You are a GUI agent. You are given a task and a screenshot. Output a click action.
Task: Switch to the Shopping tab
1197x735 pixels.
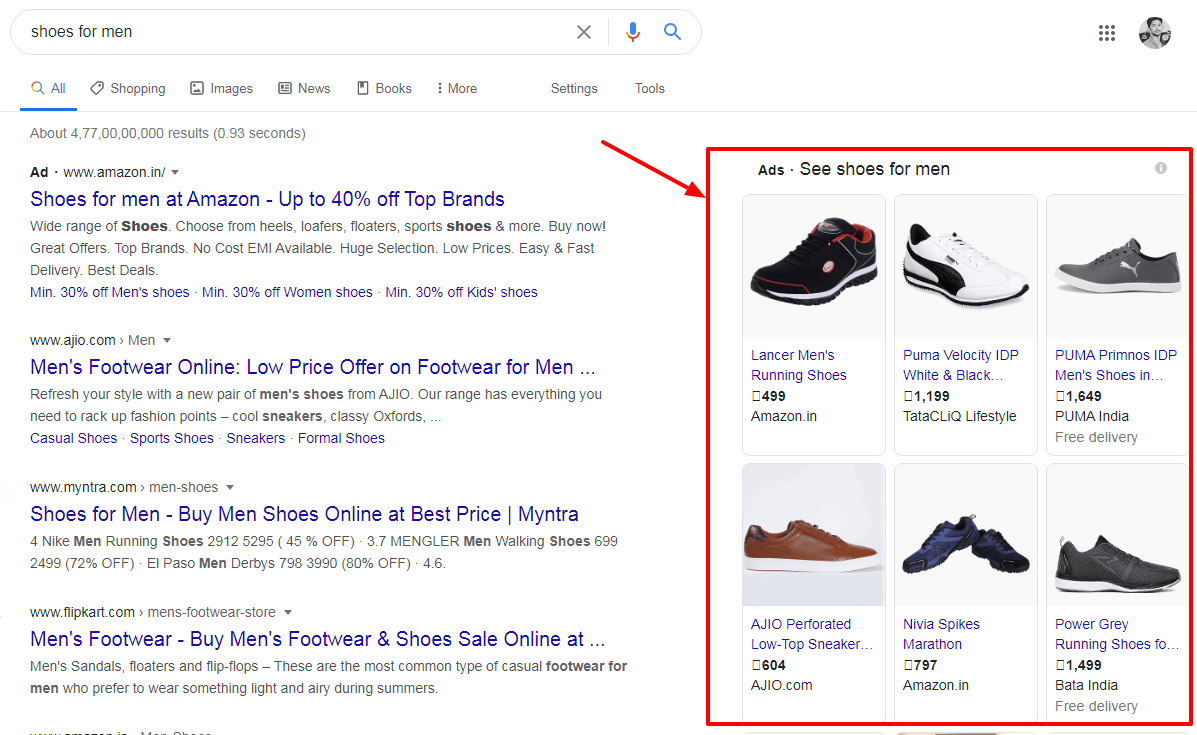127,89
